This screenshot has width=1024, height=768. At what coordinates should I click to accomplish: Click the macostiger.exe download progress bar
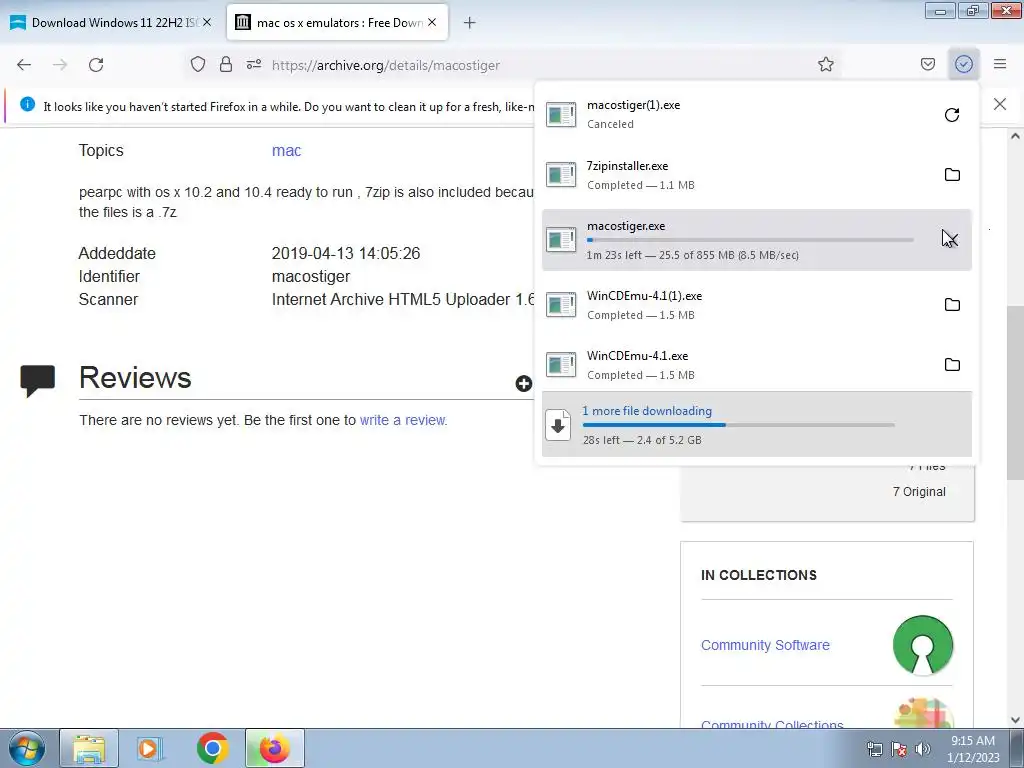tap(750, 240)
